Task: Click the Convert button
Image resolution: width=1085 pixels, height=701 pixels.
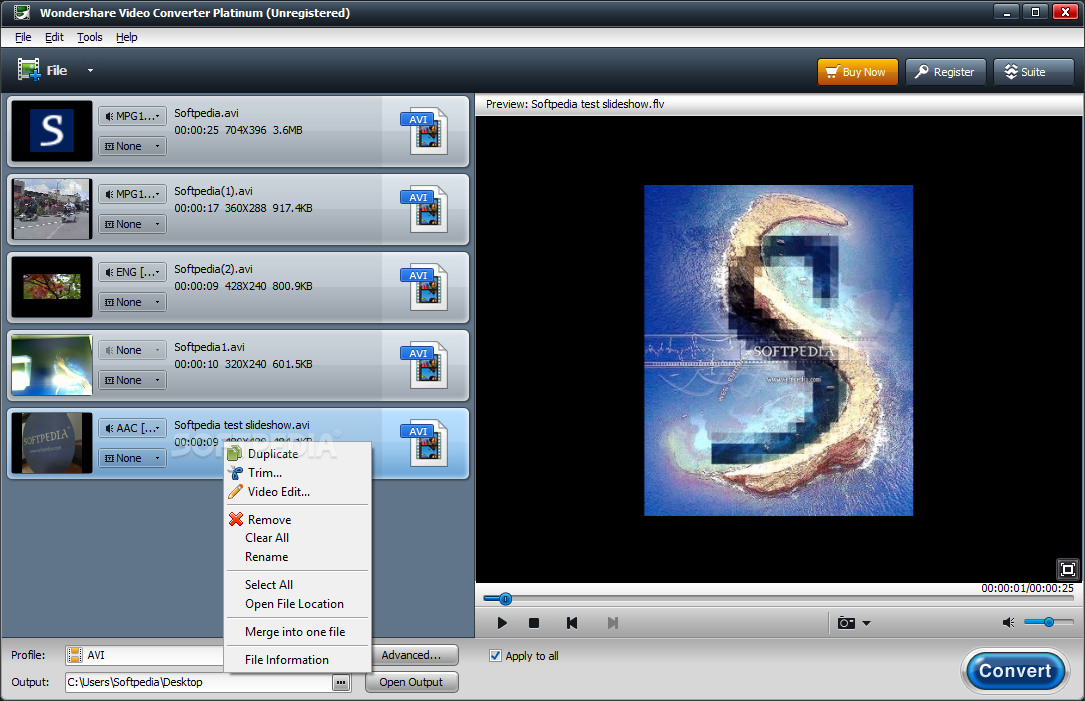Action: coord(1015,671)
